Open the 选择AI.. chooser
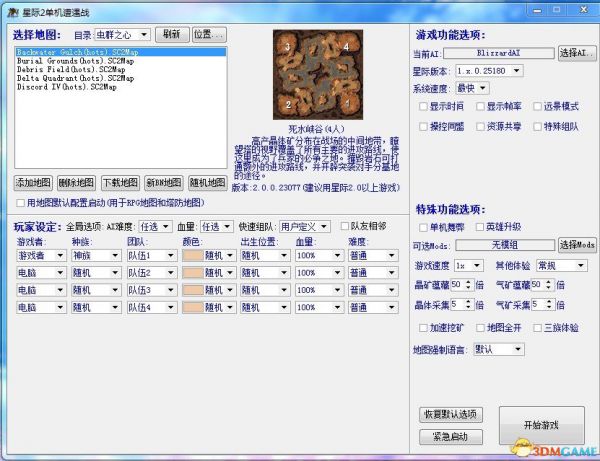The width and height of the screenshot is (600, 461). [x=574, y=52]
